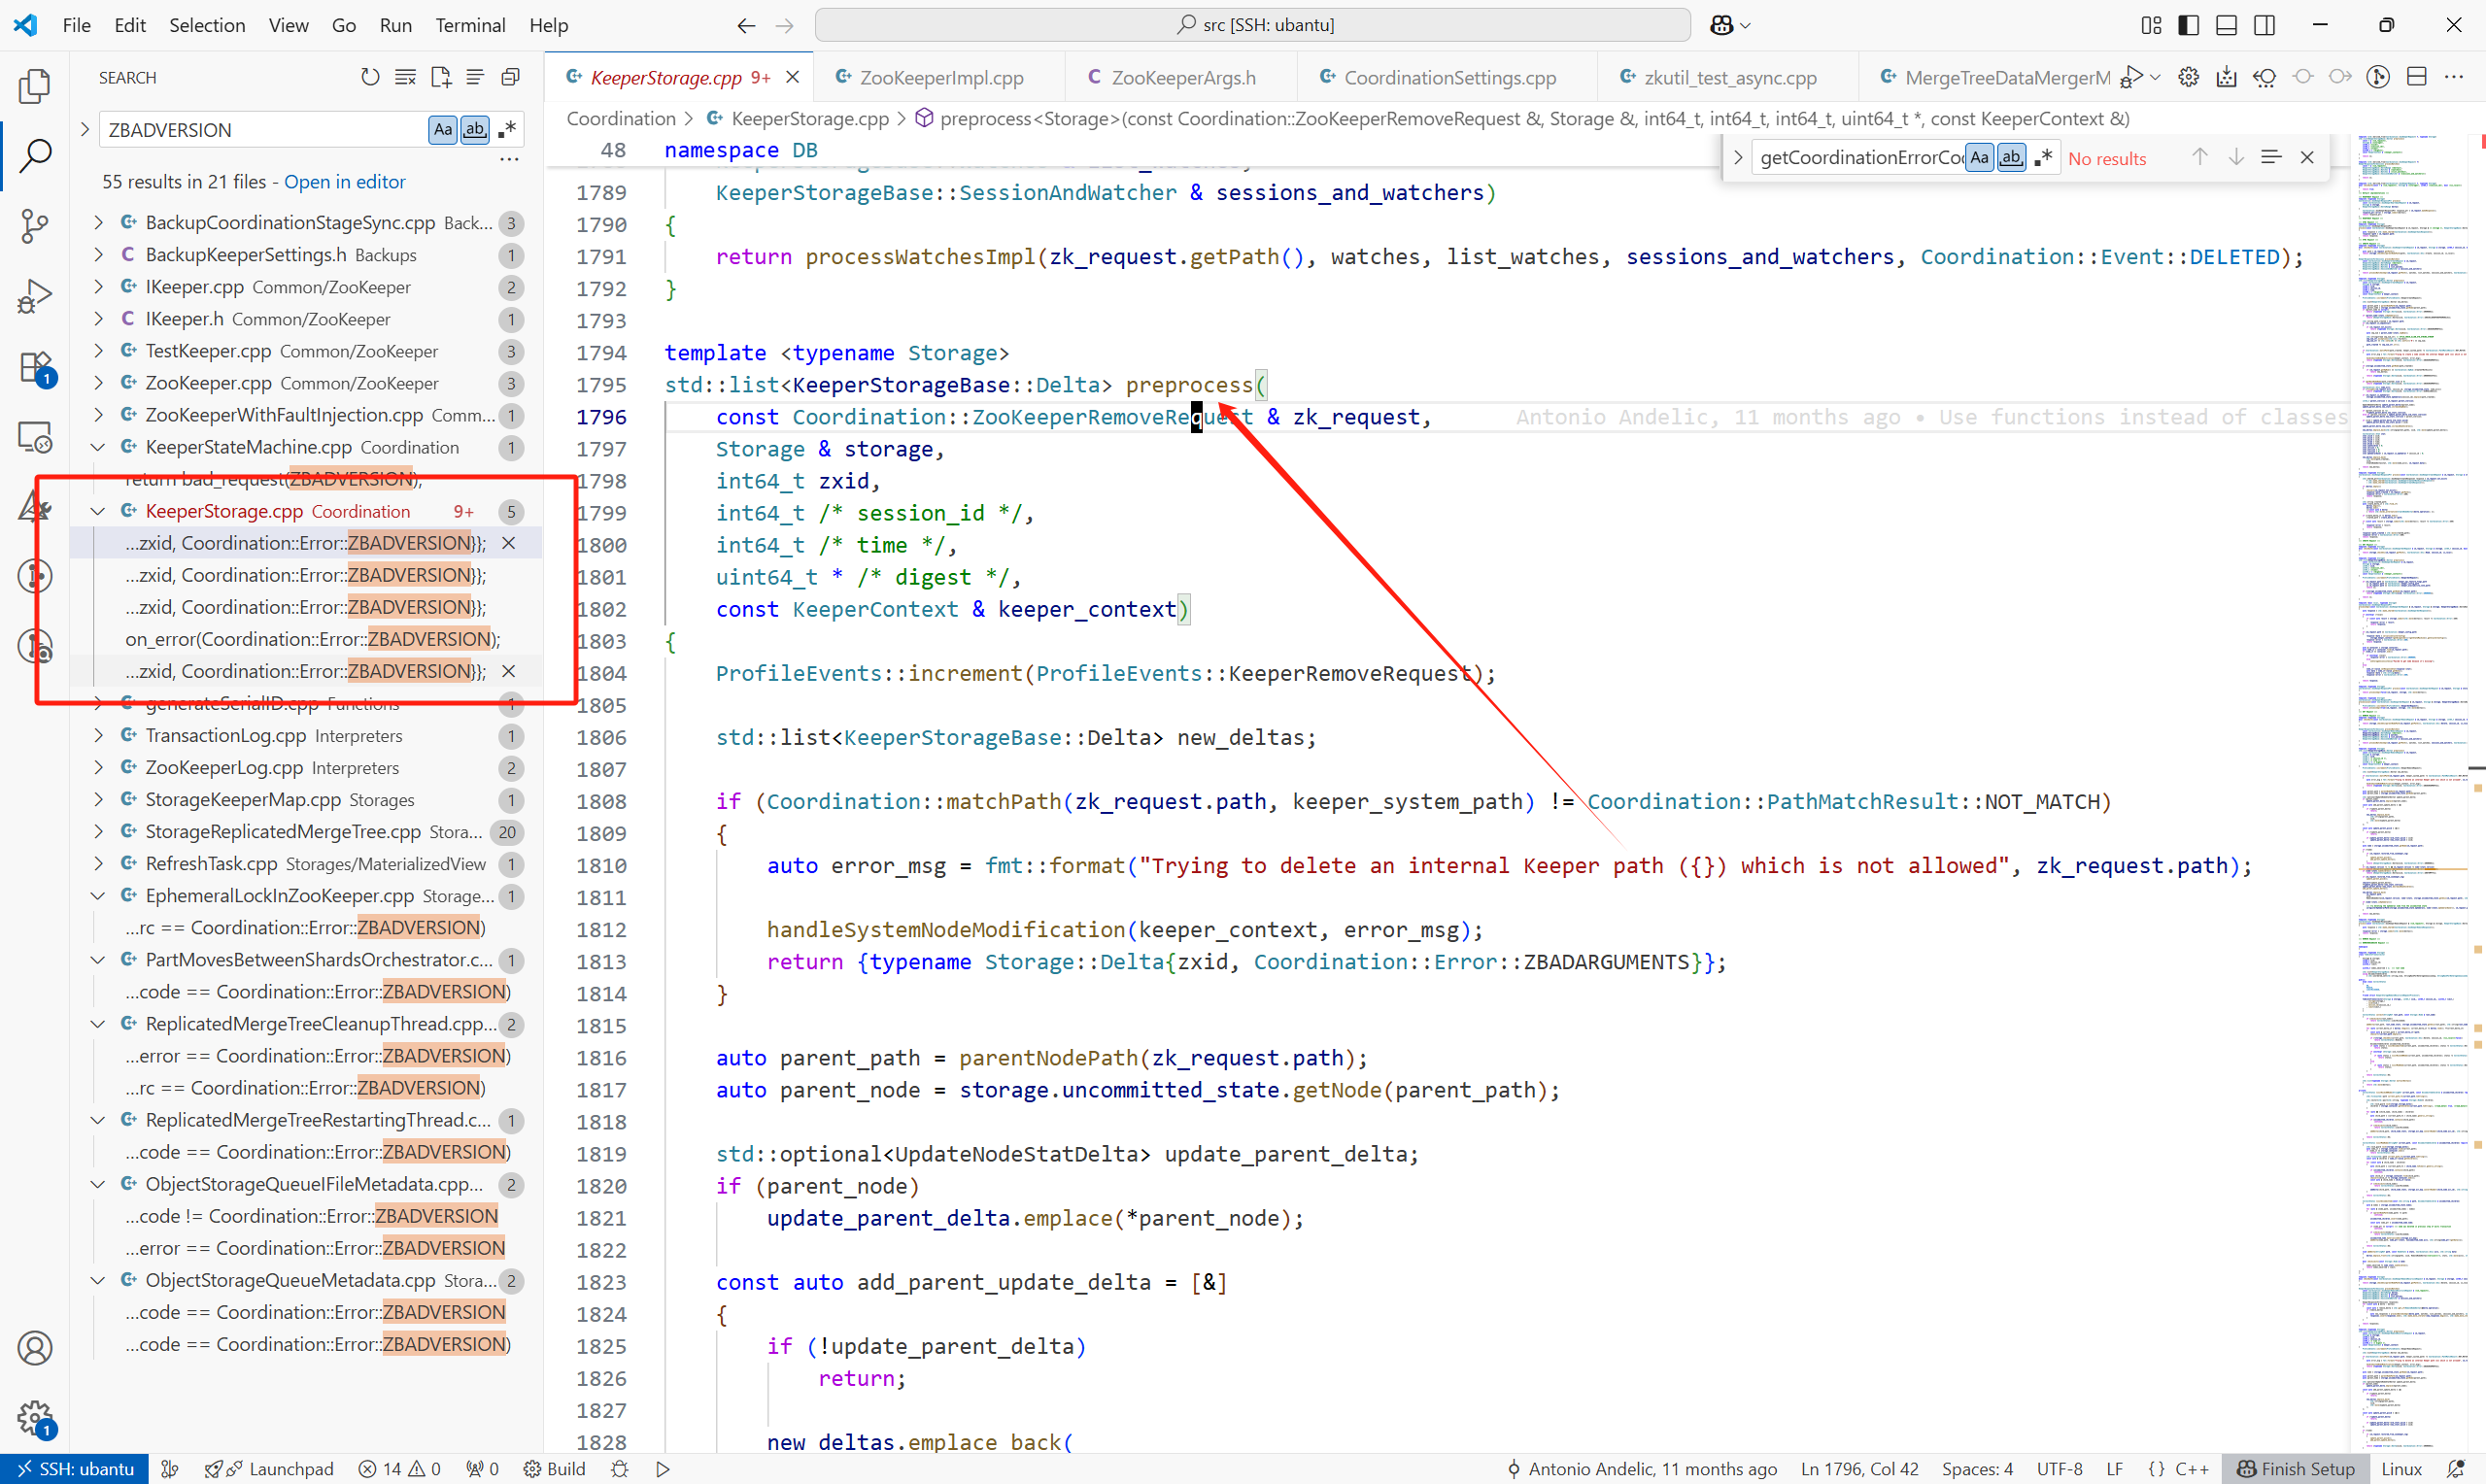The image size is (2486, 1484).
Task: Collapse all search results
Action: [x=510, y=77]
